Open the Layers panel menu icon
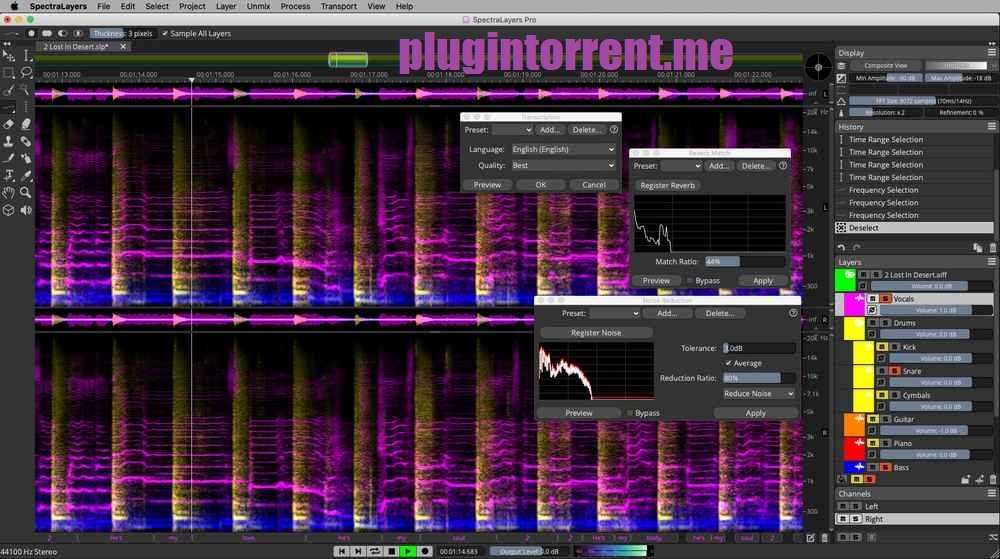Screen dimensions: 1000x559 (992, 262)
